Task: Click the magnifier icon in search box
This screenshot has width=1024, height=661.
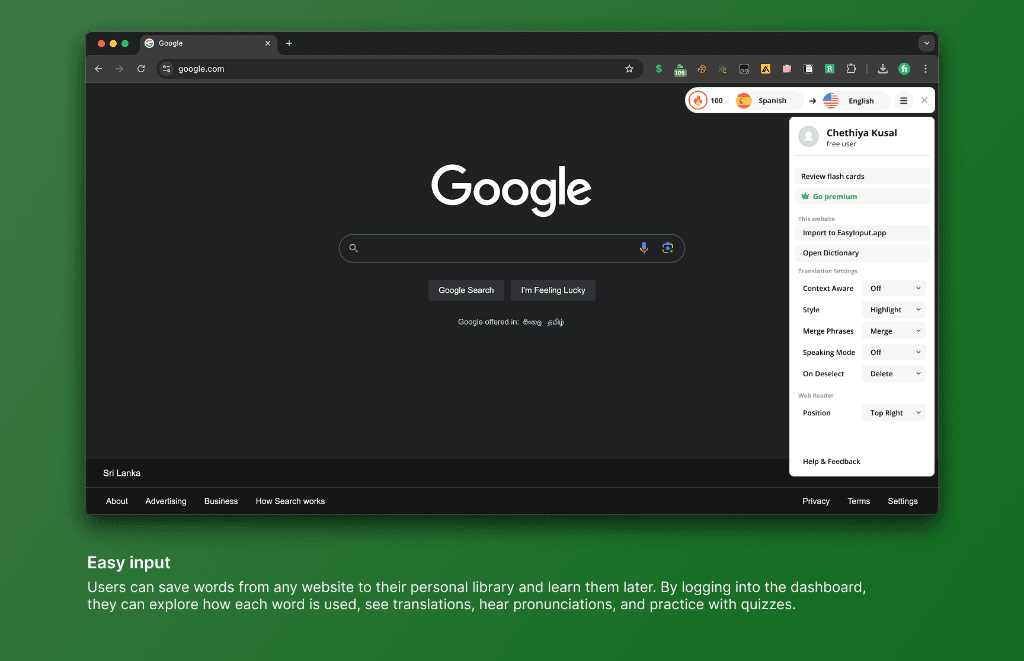Action: point(353,248)
